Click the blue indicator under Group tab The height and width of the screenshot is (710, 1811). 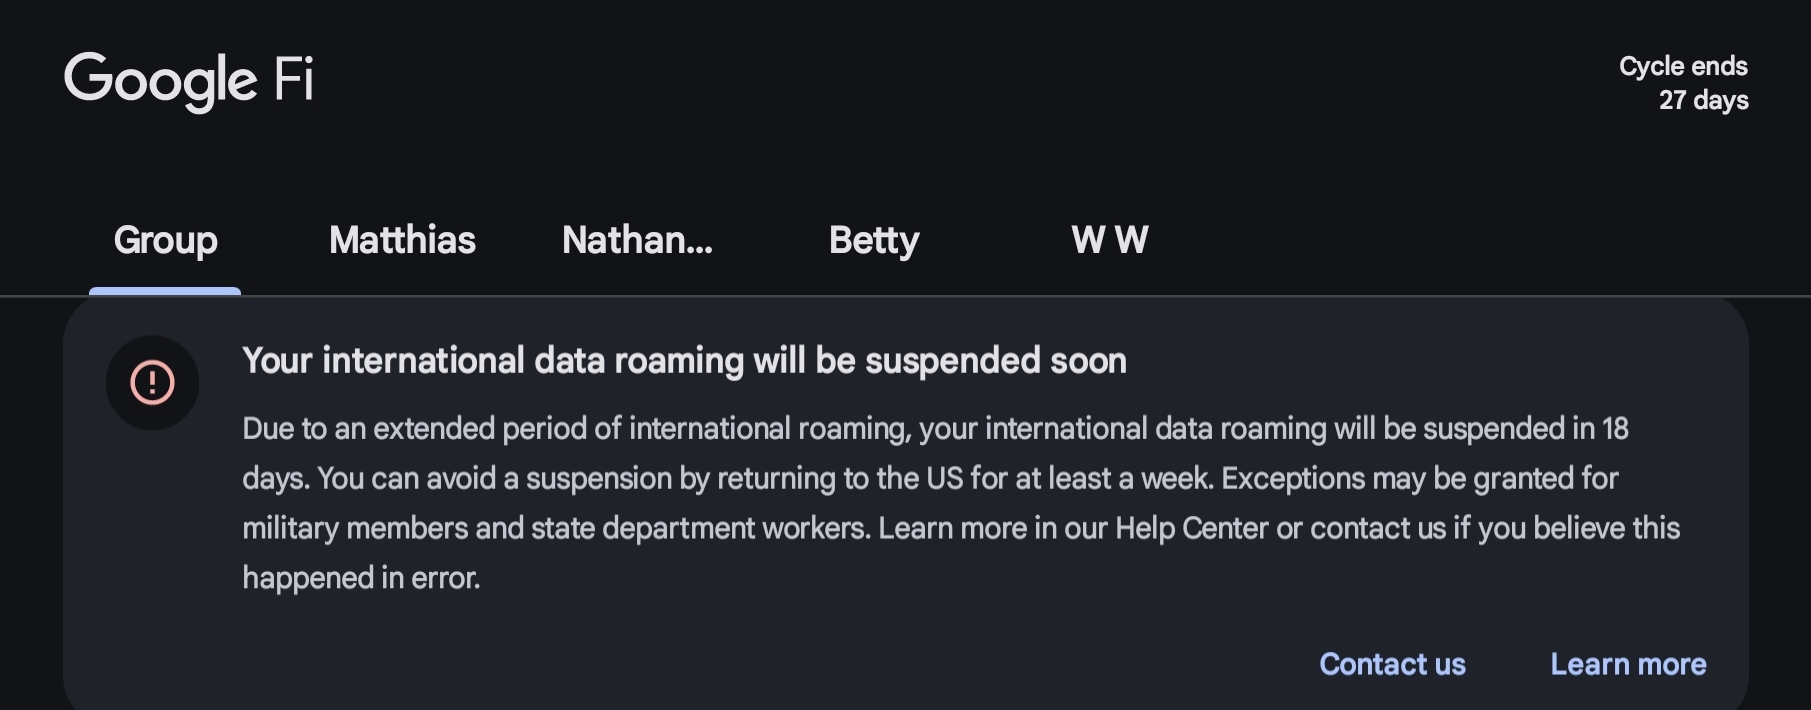point(165,291)
